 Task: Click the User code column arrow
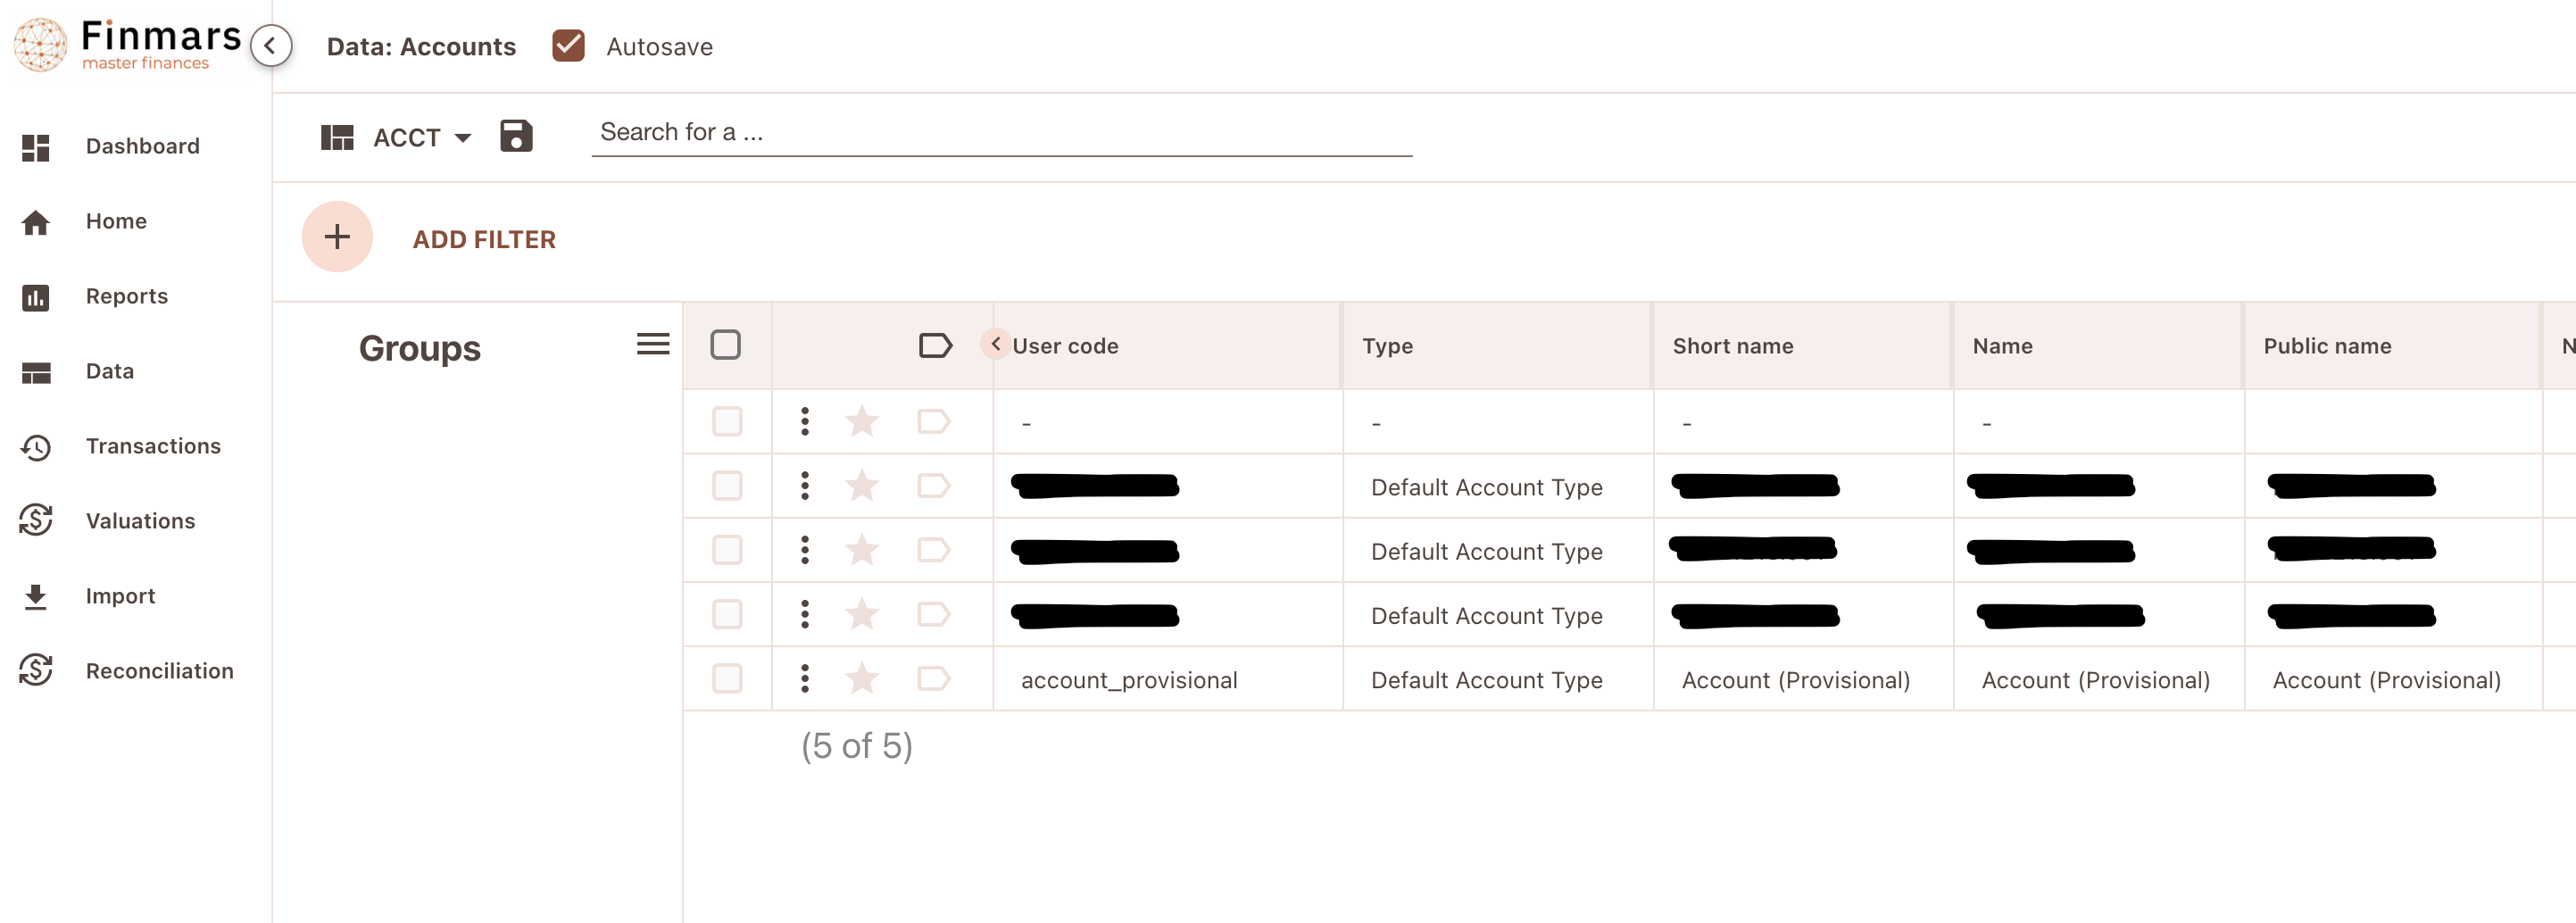(996, 343)
